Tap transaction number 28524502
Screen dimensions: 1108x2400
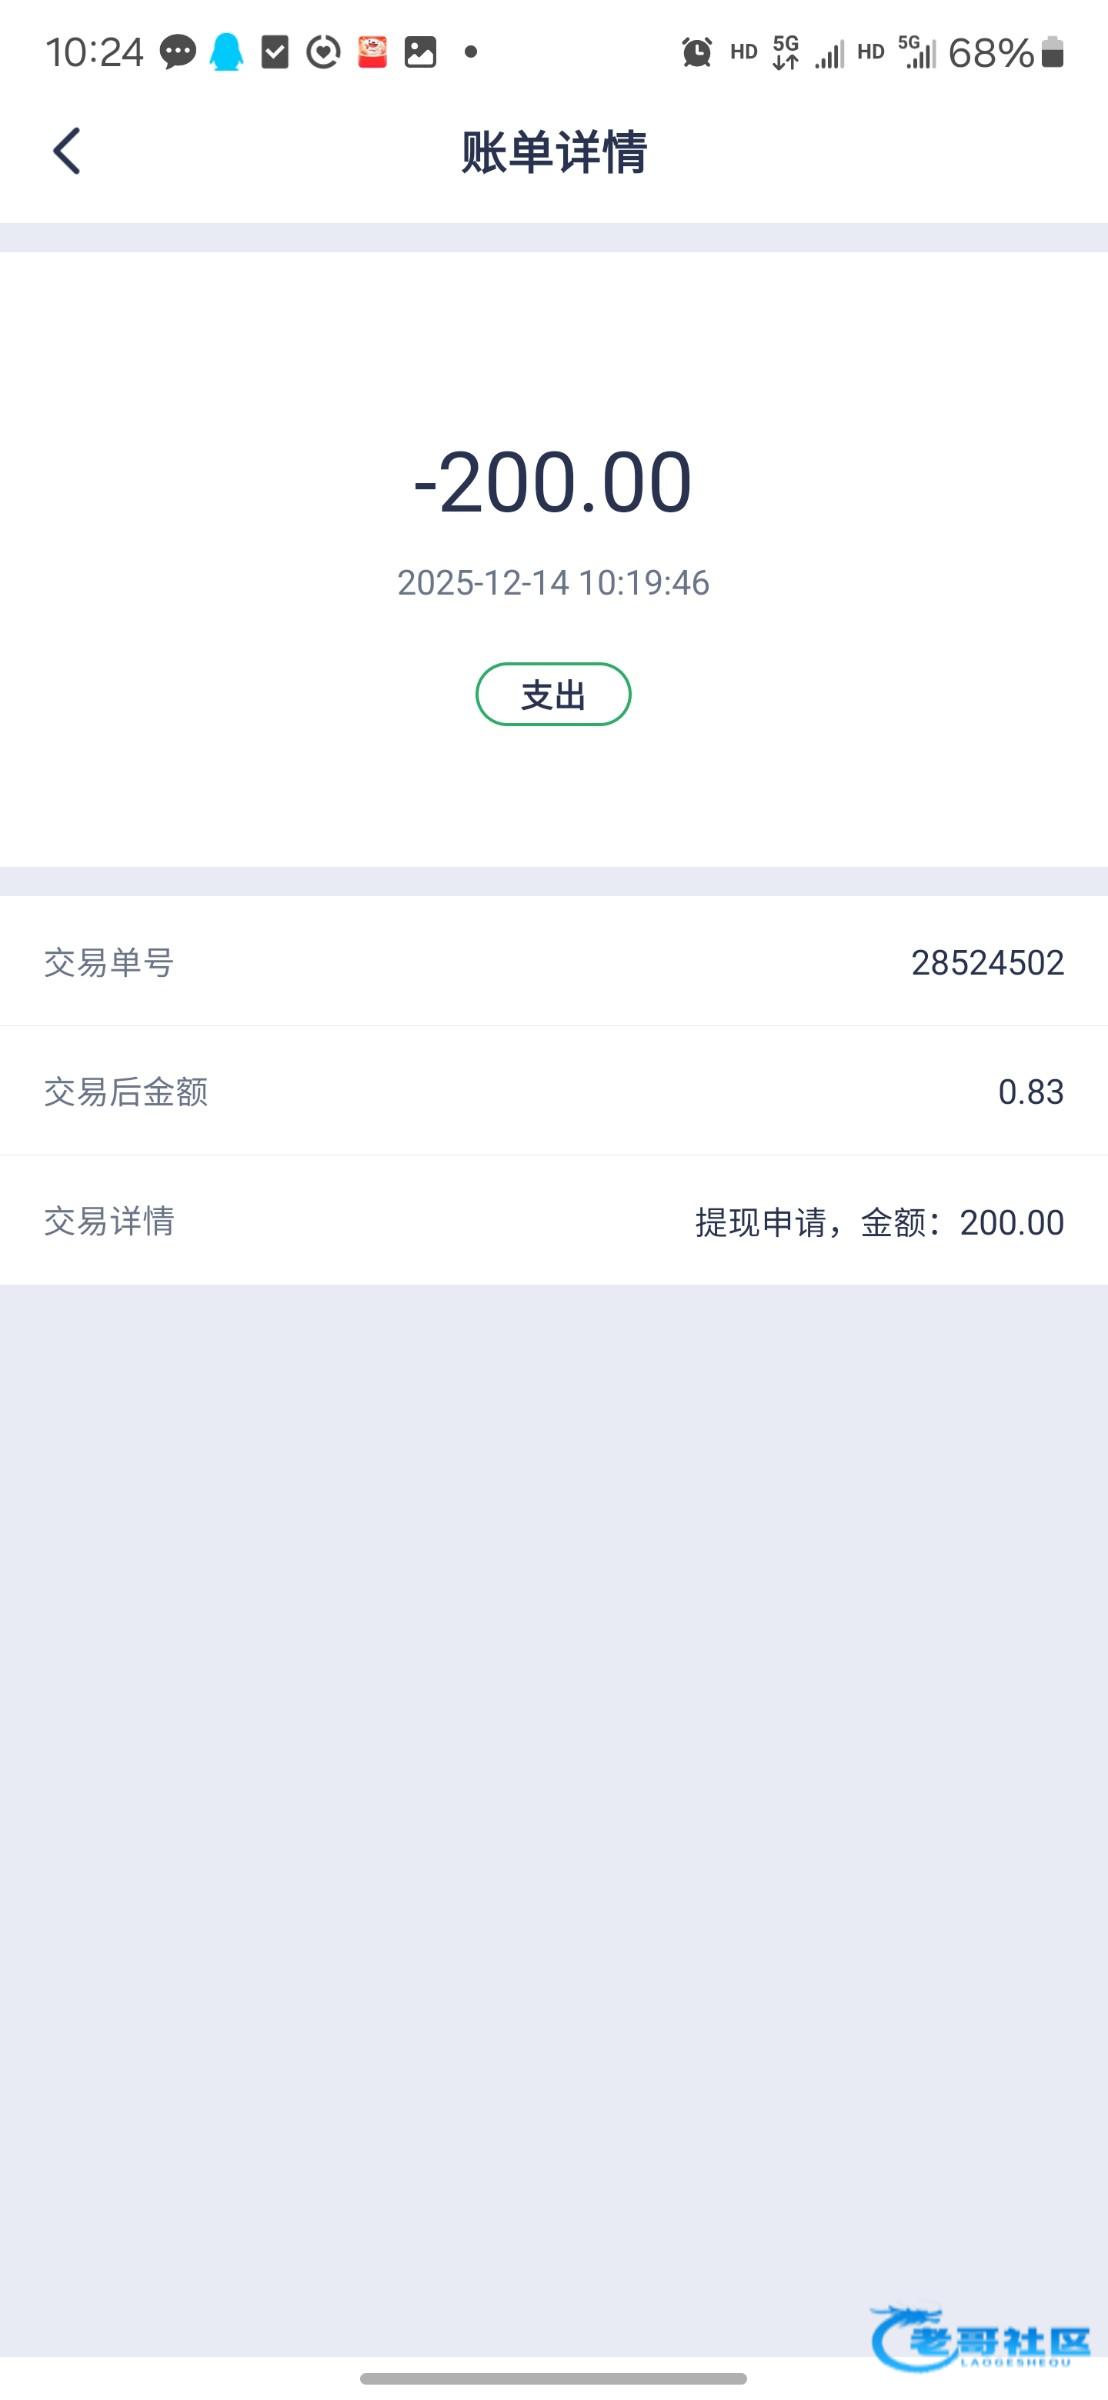(987, 962)
